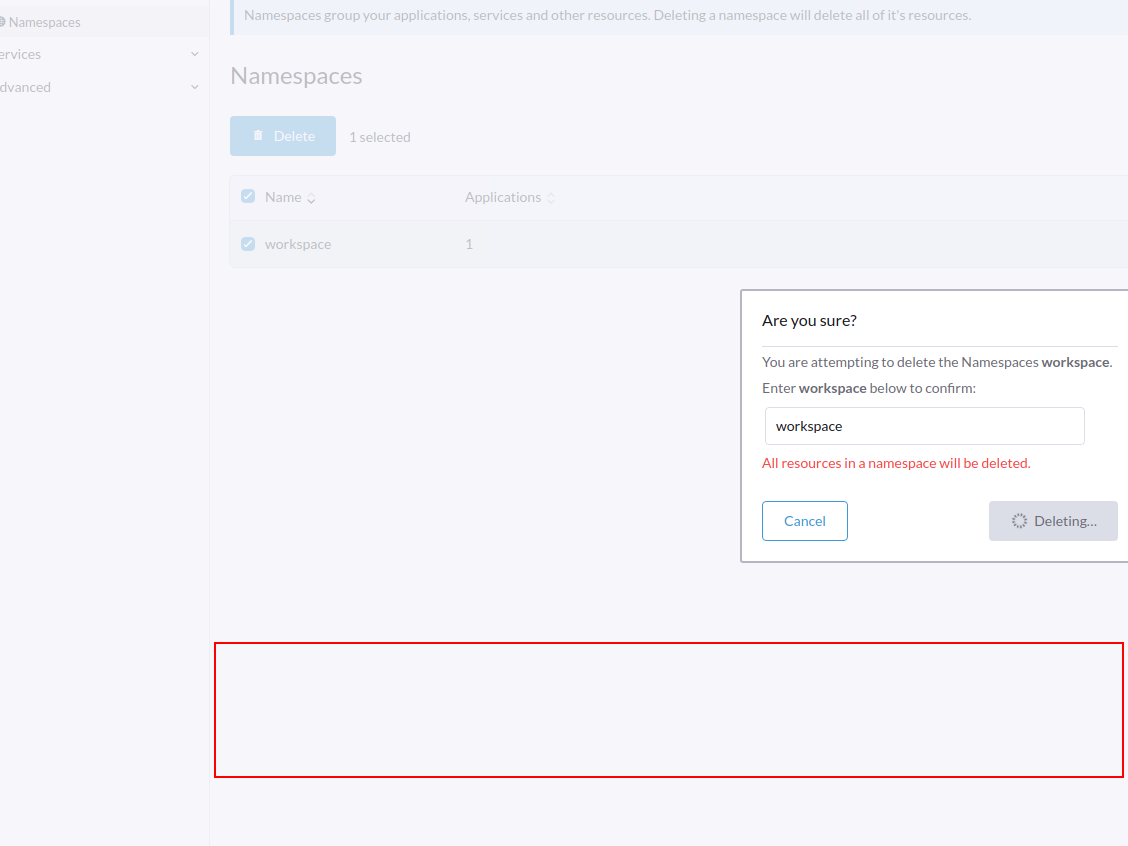1128x846 pixels.
Task: Click the workspace confirmation text field
Action: tap(924, 425)
